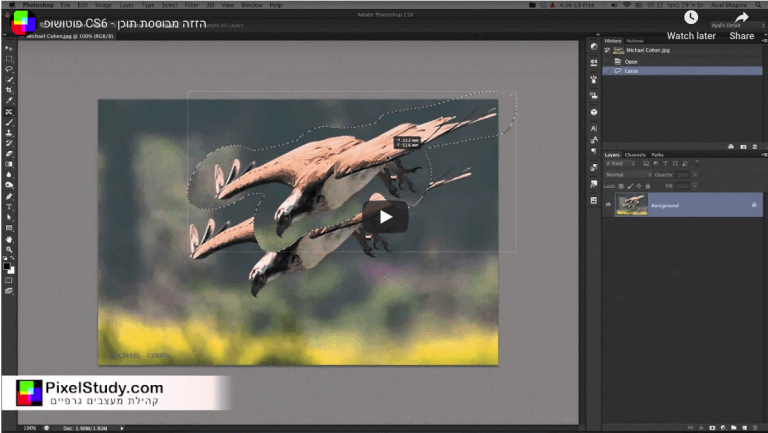
Task: Select the Blur tool
Action: (9, 174)
